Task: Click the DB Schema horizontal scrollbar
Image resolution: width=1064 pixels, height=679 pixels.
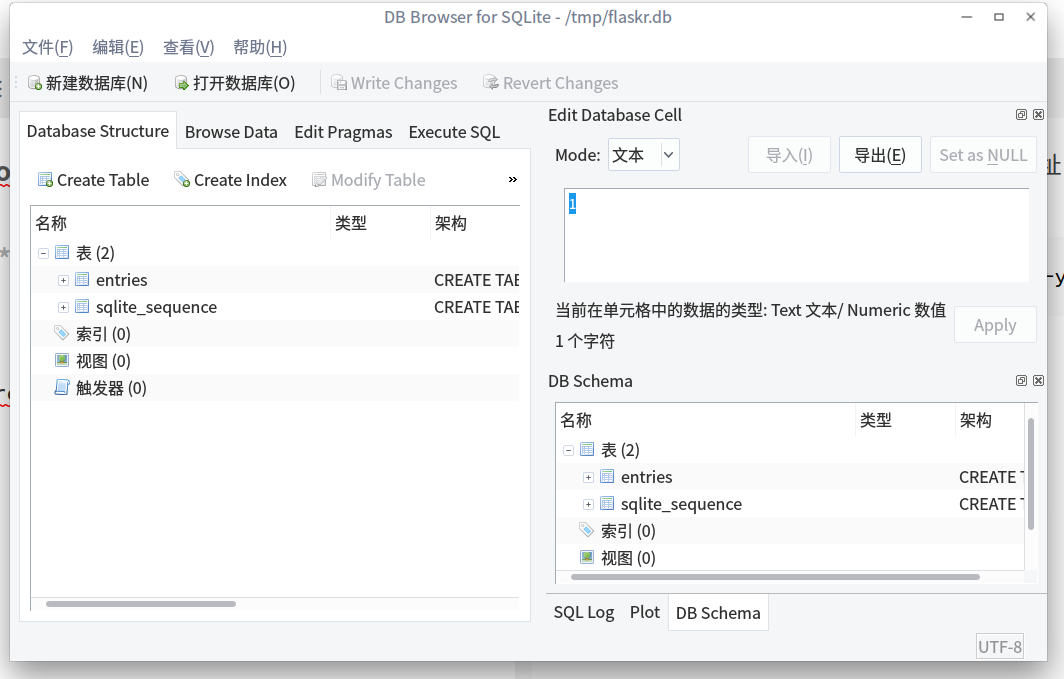Action: pos(775,577)
